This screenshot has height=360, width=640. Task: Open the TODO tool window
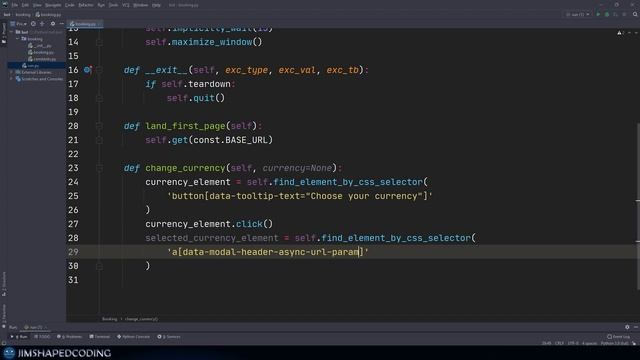point(42,337)
